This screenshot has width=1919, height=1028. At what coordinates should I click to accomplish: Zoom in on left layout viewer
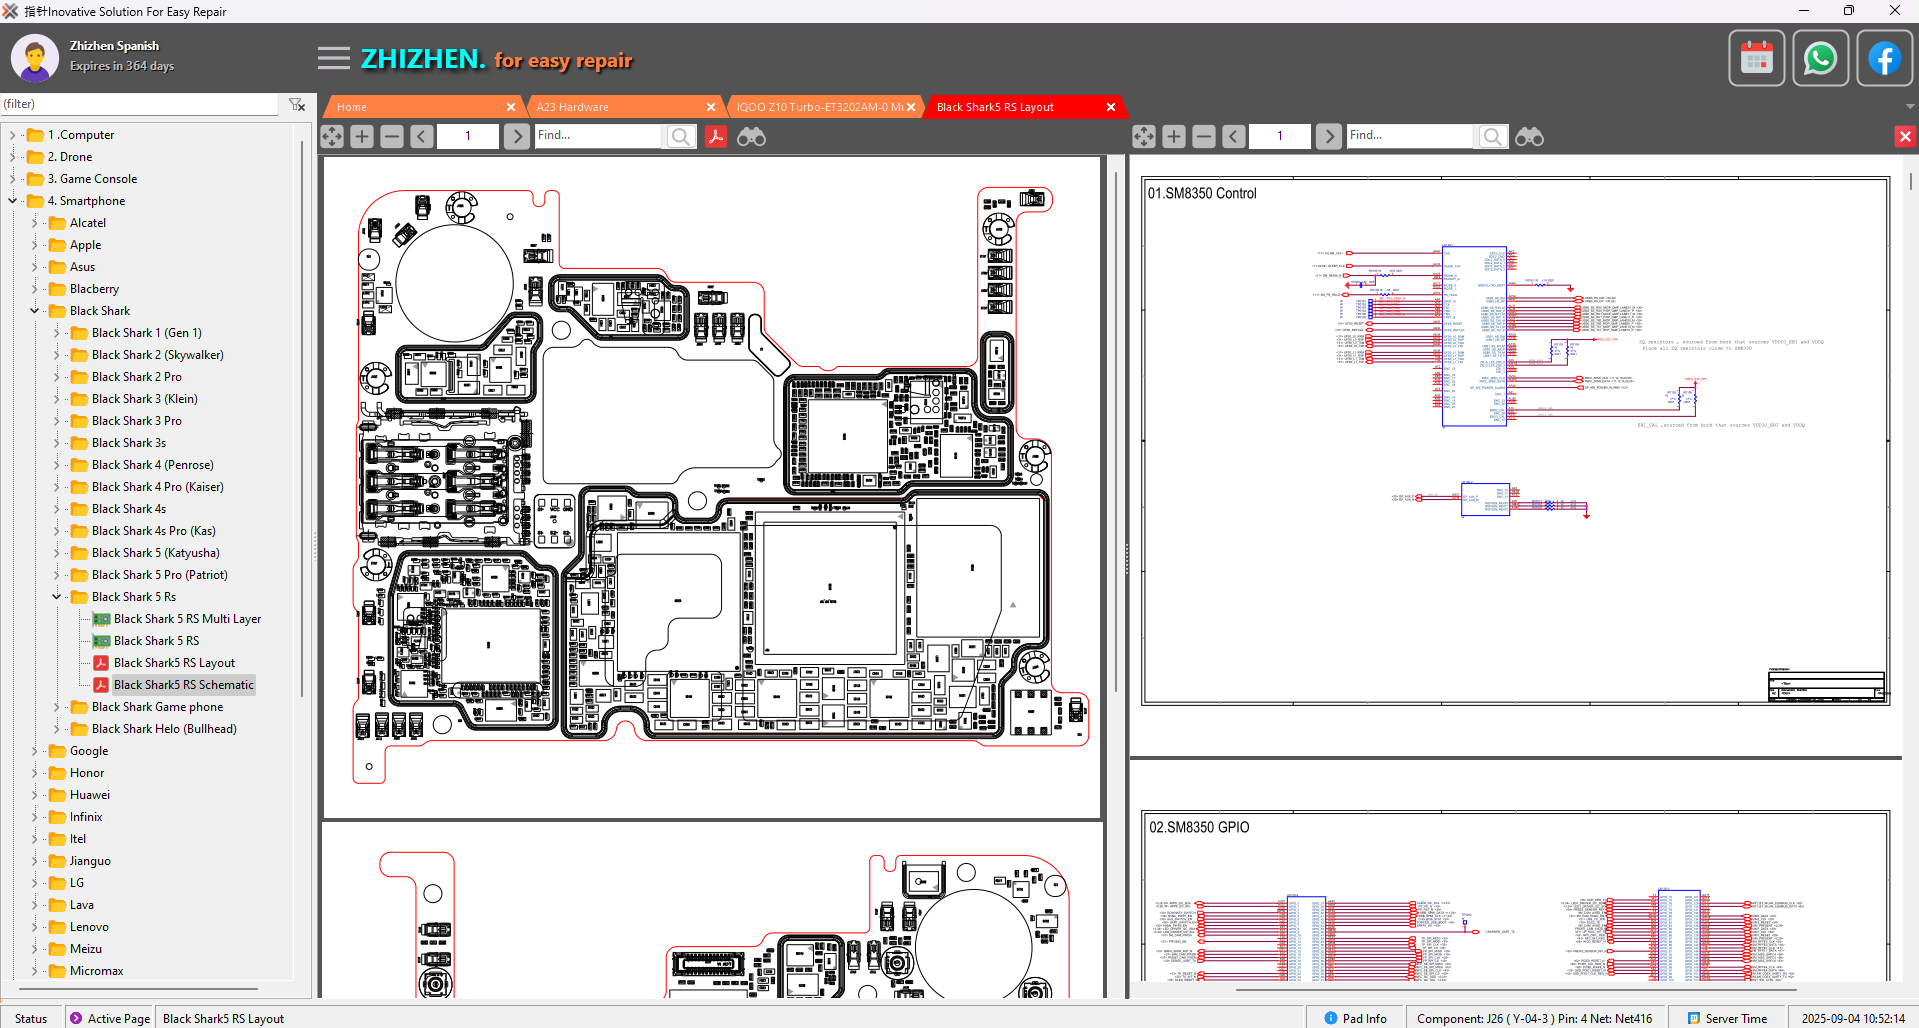[362, 136]
